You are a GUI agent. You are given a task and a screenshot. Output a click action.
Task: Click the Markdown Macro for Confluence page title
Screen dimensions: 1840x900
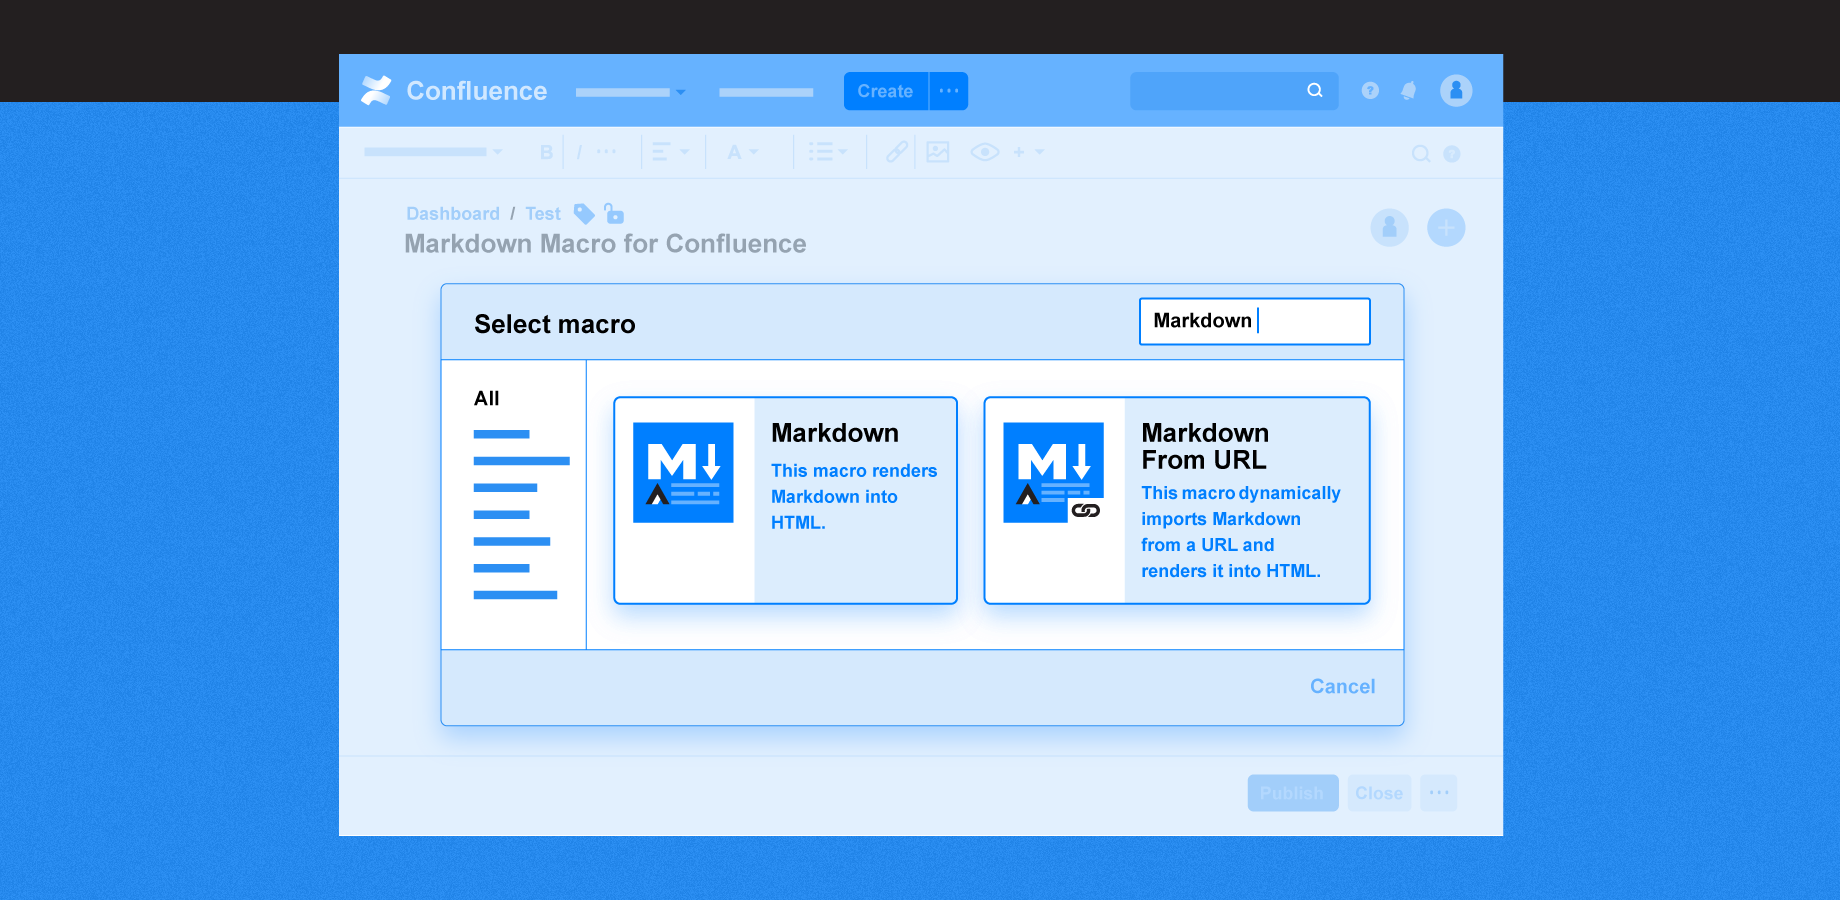tap(605, 244)
